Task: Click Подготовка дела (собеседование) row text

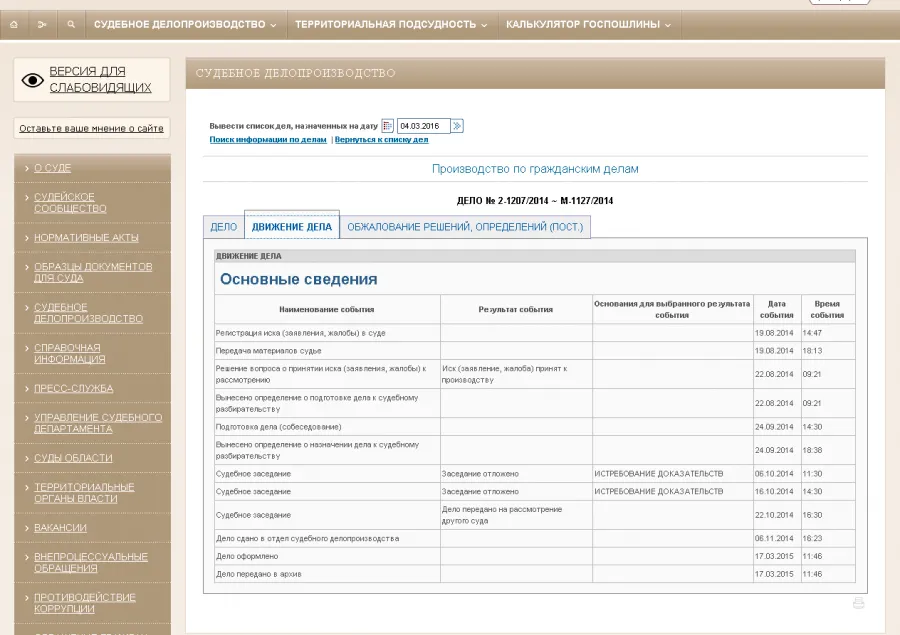Action: [x=278, y=427]
